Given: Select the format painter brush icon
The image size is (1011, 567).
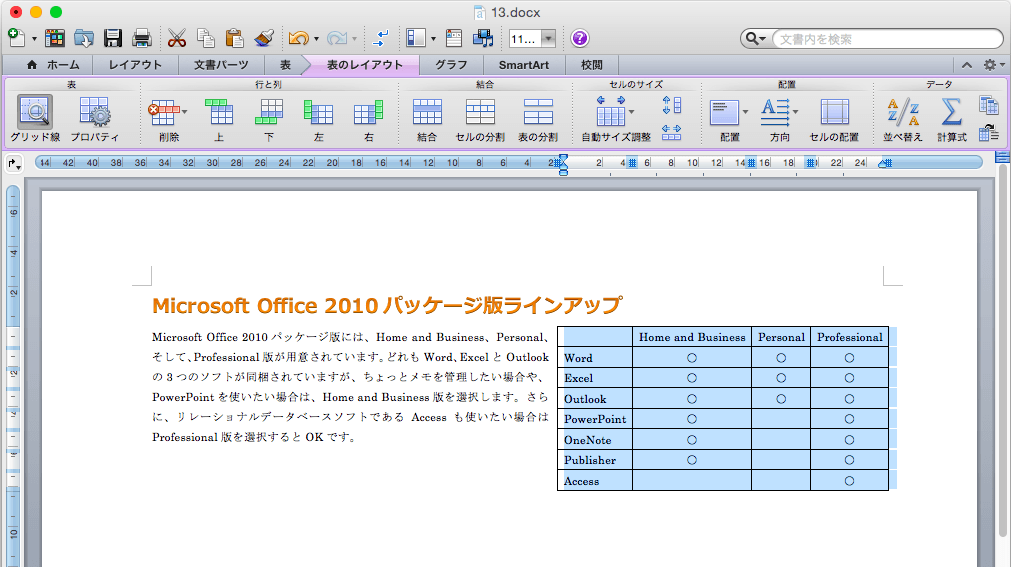Looking at the screenshot, I should [264, 38].
